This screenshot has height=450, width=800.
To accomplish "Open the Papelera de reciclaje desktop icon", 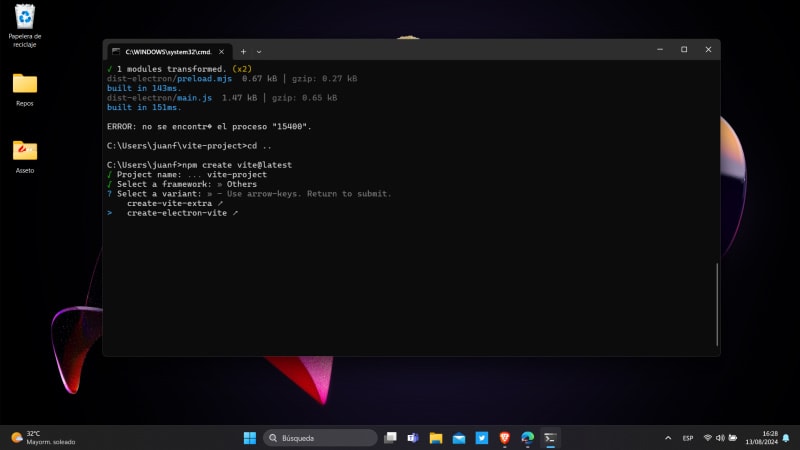I will 24,26.
